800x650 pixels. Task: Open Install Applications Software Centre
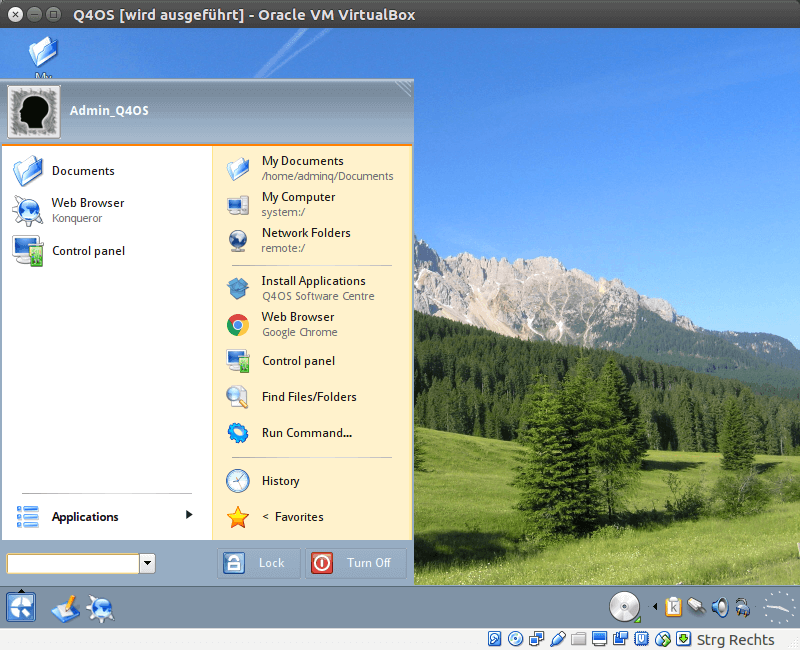[312, 288]
